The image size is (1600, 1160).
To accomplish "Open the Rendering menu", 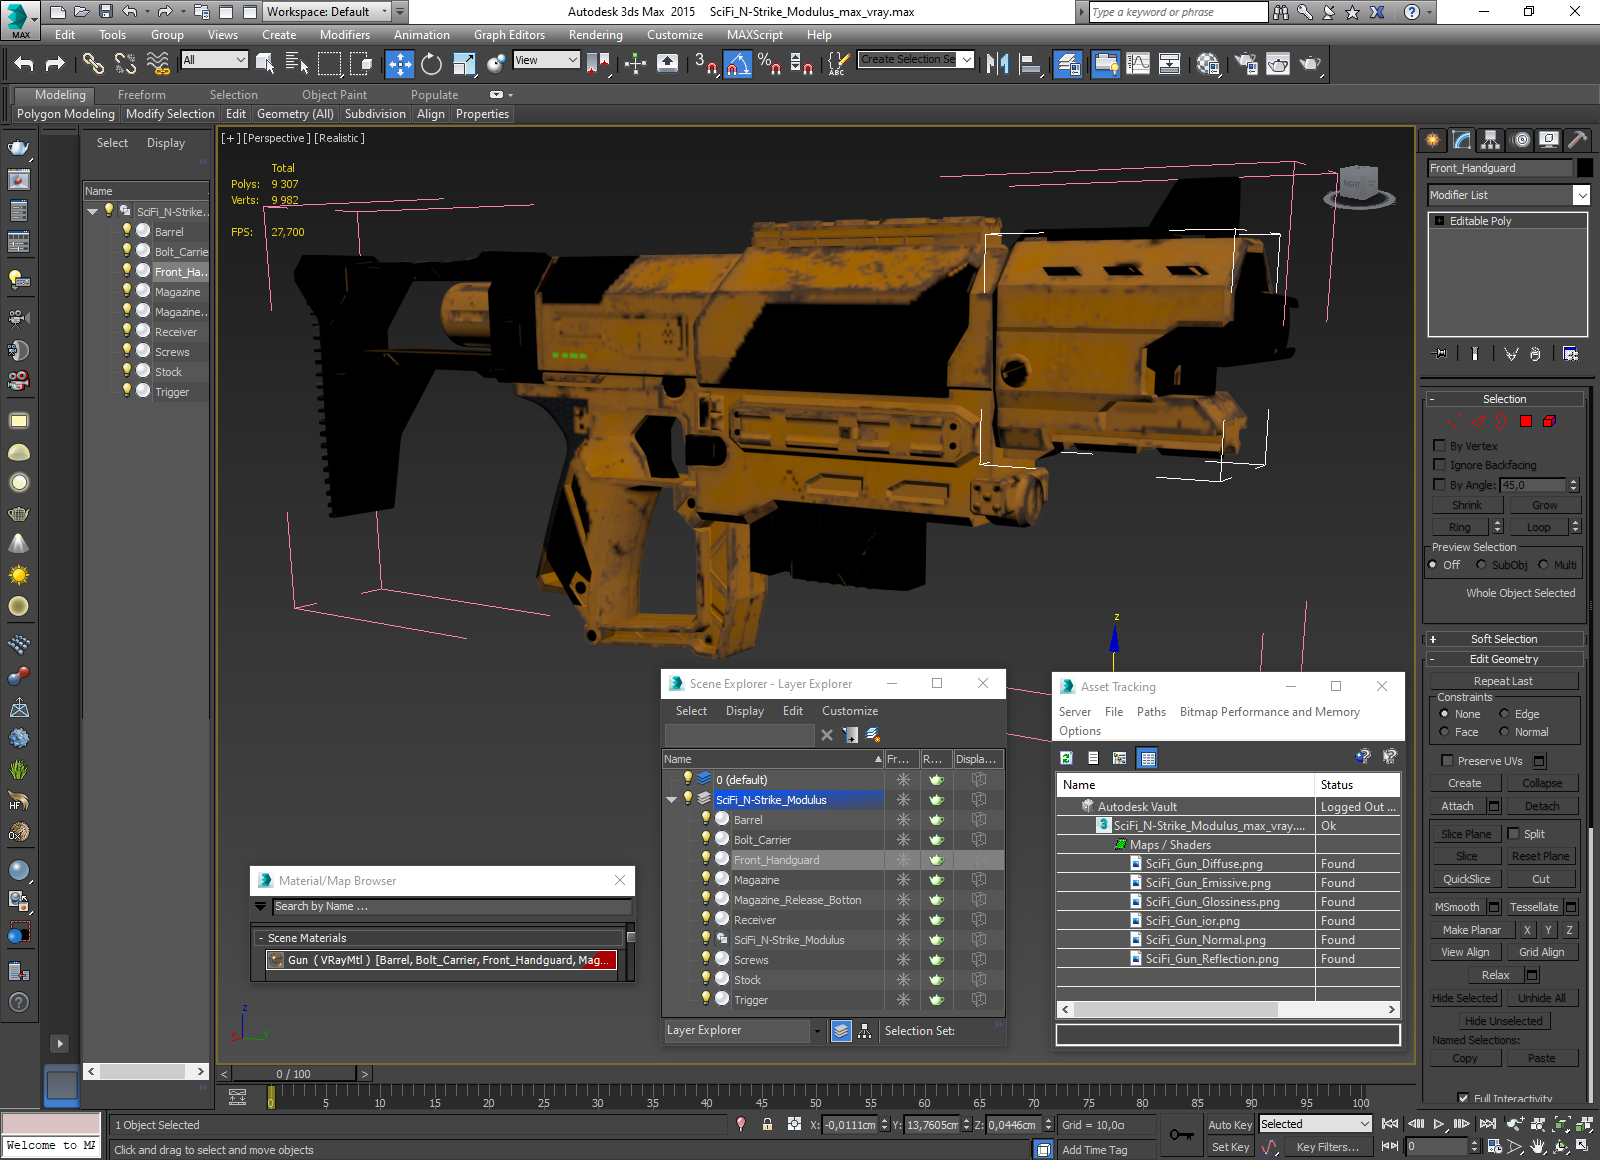I will (x=595, y=35).
